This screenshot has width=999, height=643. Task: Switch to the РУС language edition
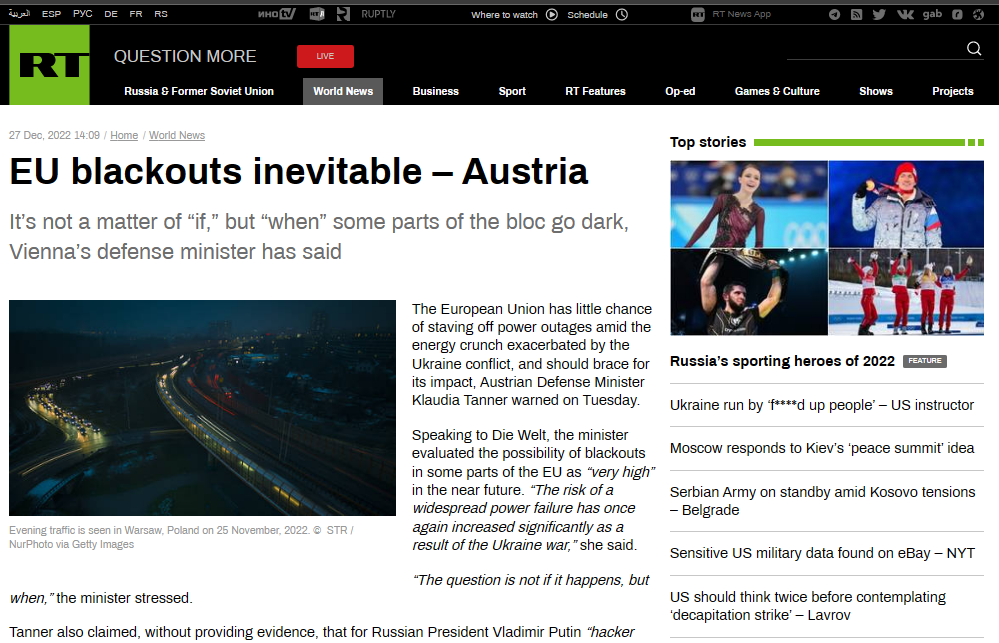pyautogui.click(x=83, y=14)
